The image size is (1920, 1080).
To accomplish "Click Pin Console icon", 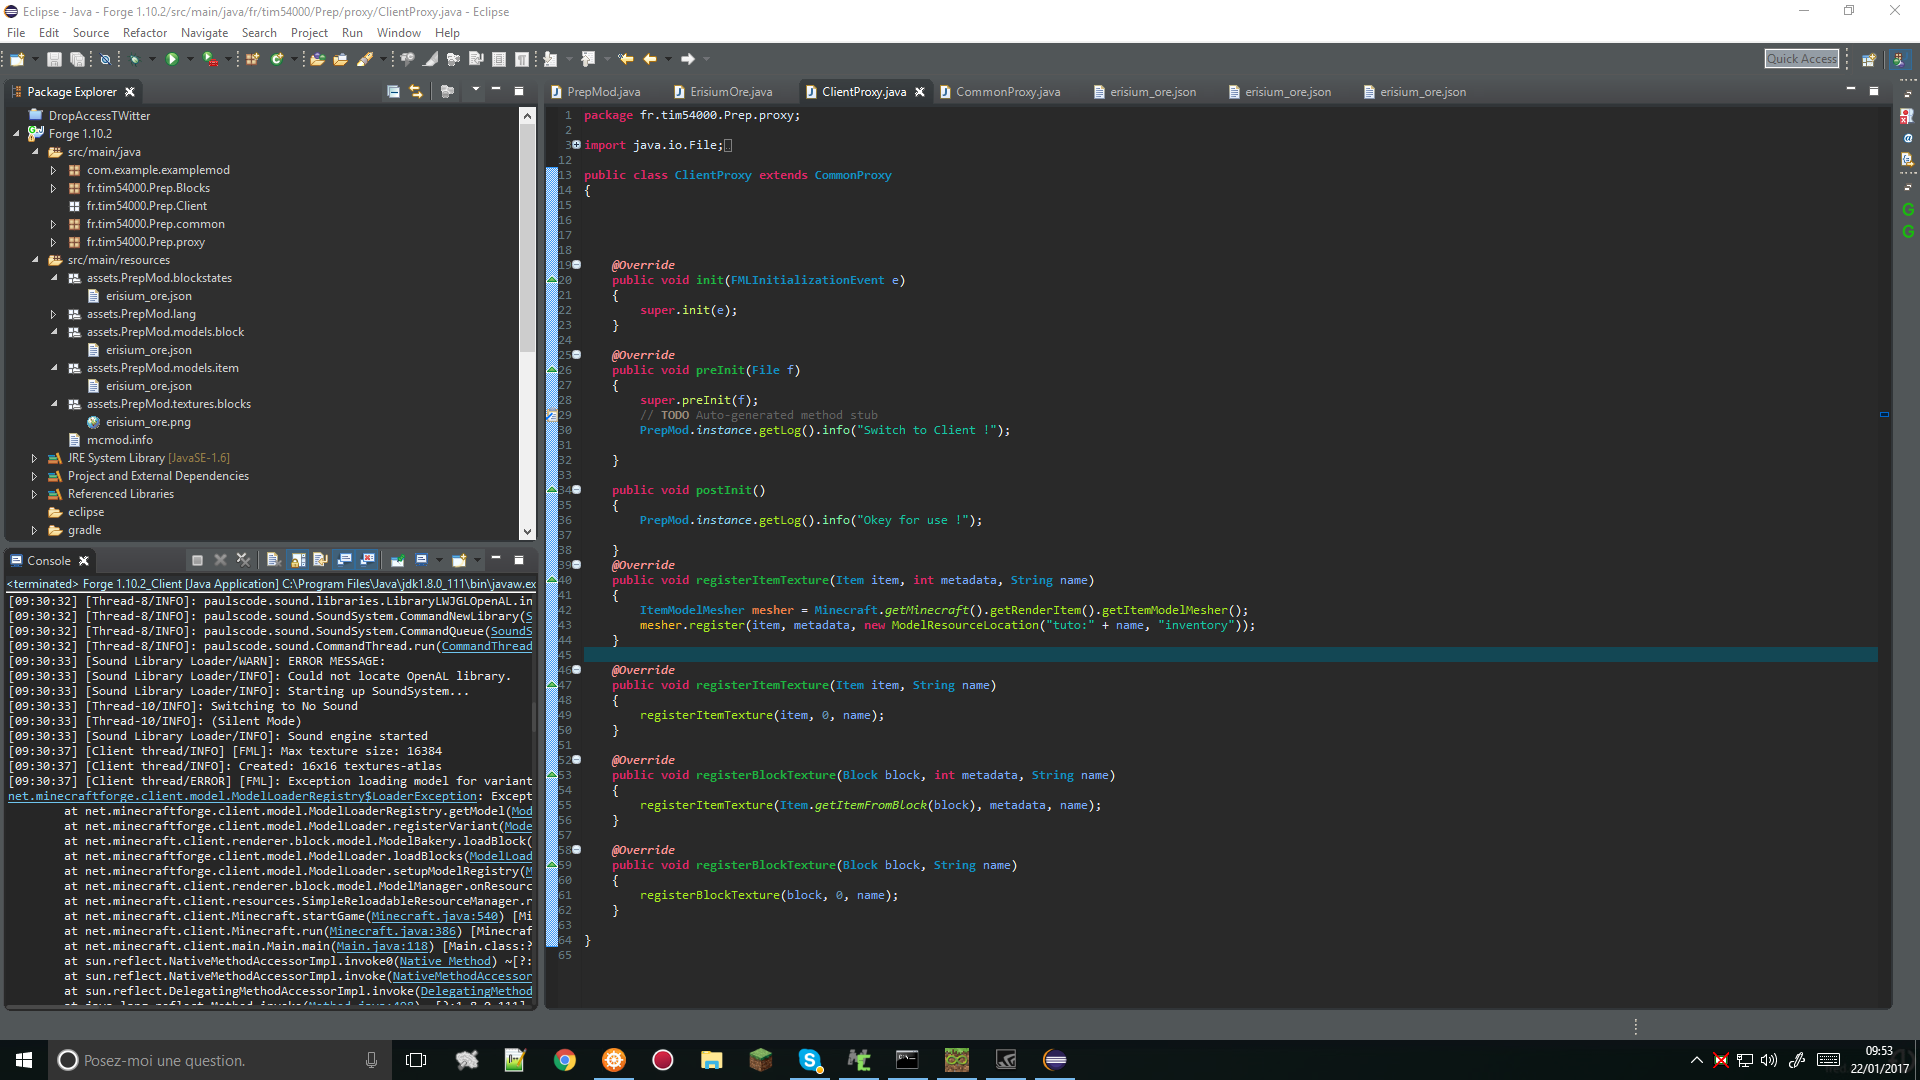I will tap(398, 560).
